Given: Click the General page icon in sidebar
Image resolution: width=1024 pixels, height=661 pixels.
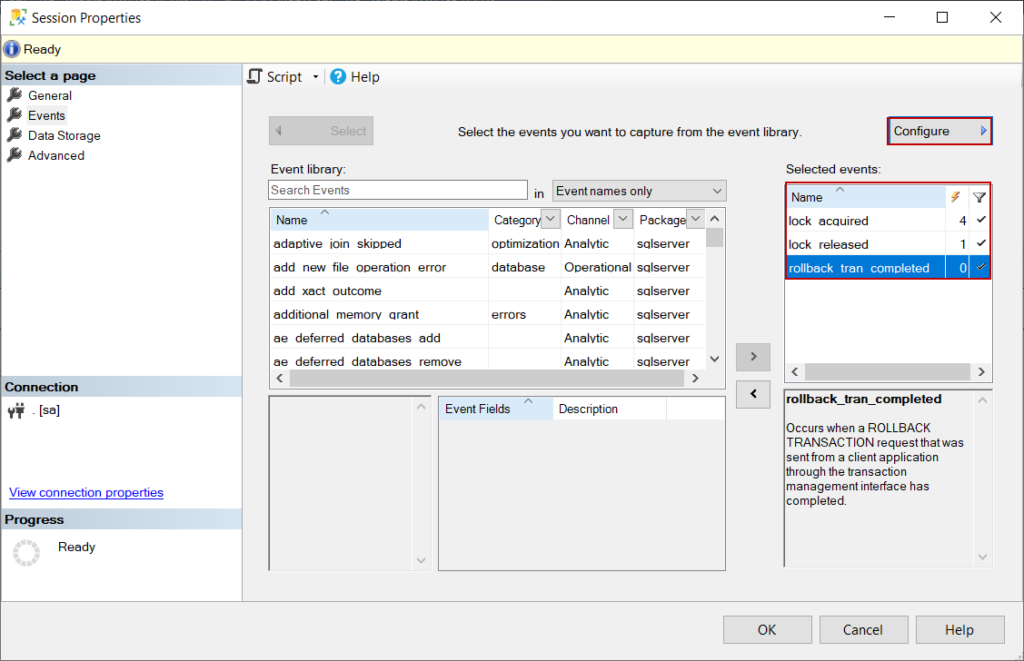Looking at the screenshot, I should [x=17, y=95].
